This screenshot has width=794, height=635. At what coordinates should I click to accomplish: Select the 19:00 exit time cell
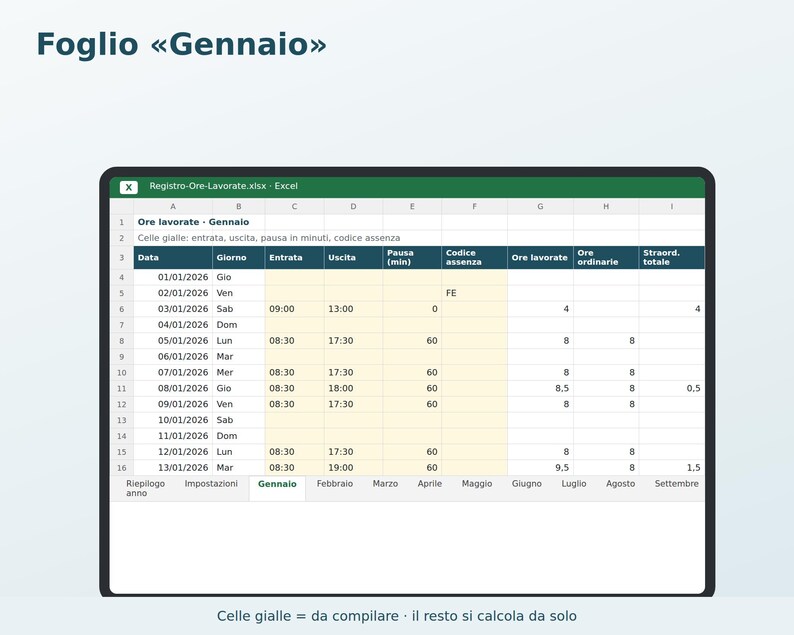click(x=353, y=468)
